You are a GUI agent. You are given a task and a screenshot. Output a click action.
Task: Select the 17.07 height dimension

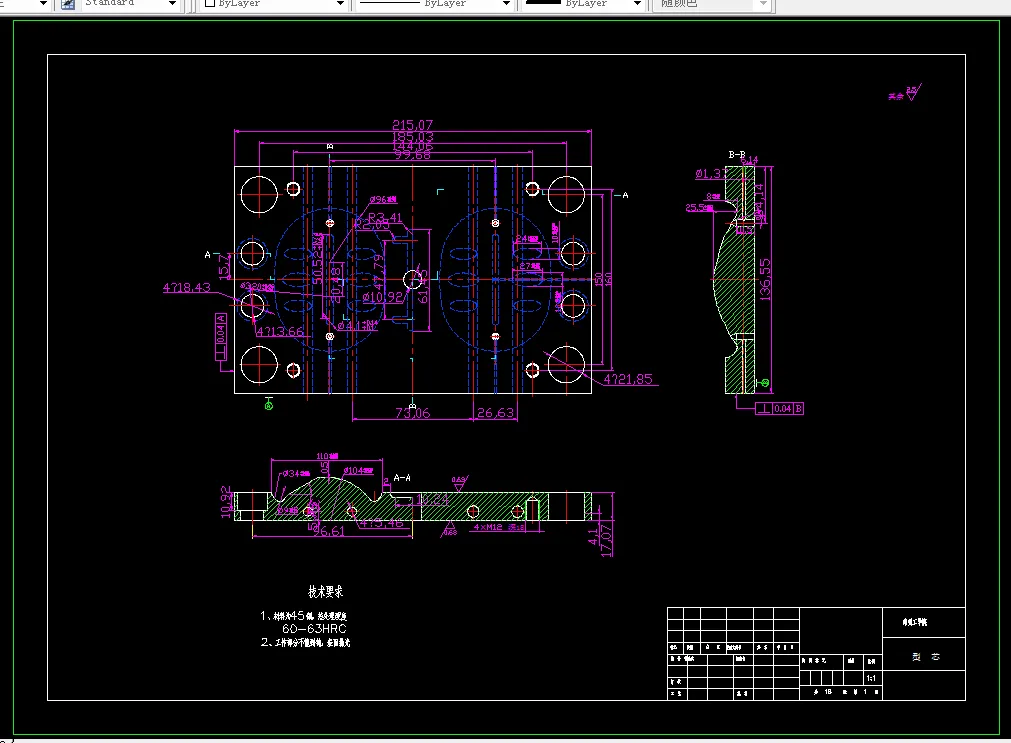[x=606, y=540]
